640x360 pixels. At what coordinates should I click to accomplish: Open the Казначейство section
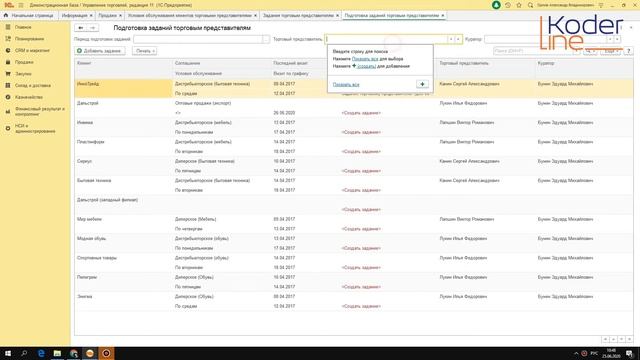pyautogui.click(x=29, y=97)
